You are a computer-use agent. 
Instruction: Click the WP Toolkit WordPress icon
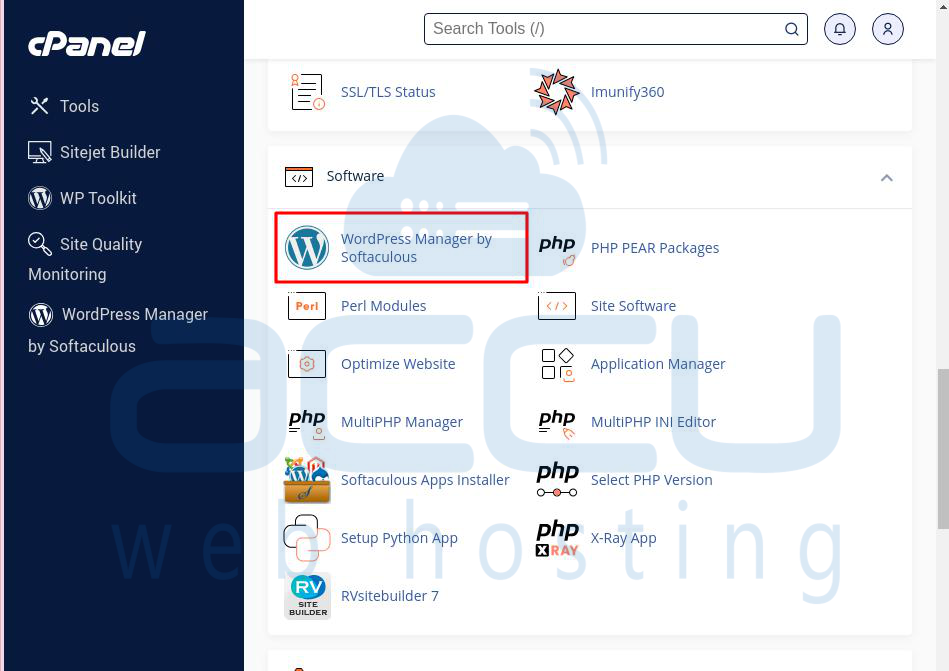(40, 198)
